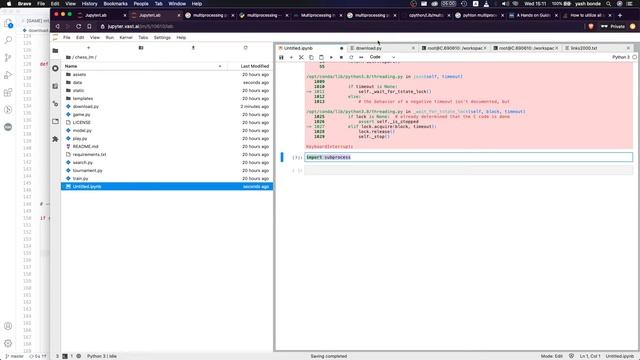Image resolution: width=640 pixels, height=360 pixels.
Task: Open the File Browser sidebar tab
Action: coord(56,51)
